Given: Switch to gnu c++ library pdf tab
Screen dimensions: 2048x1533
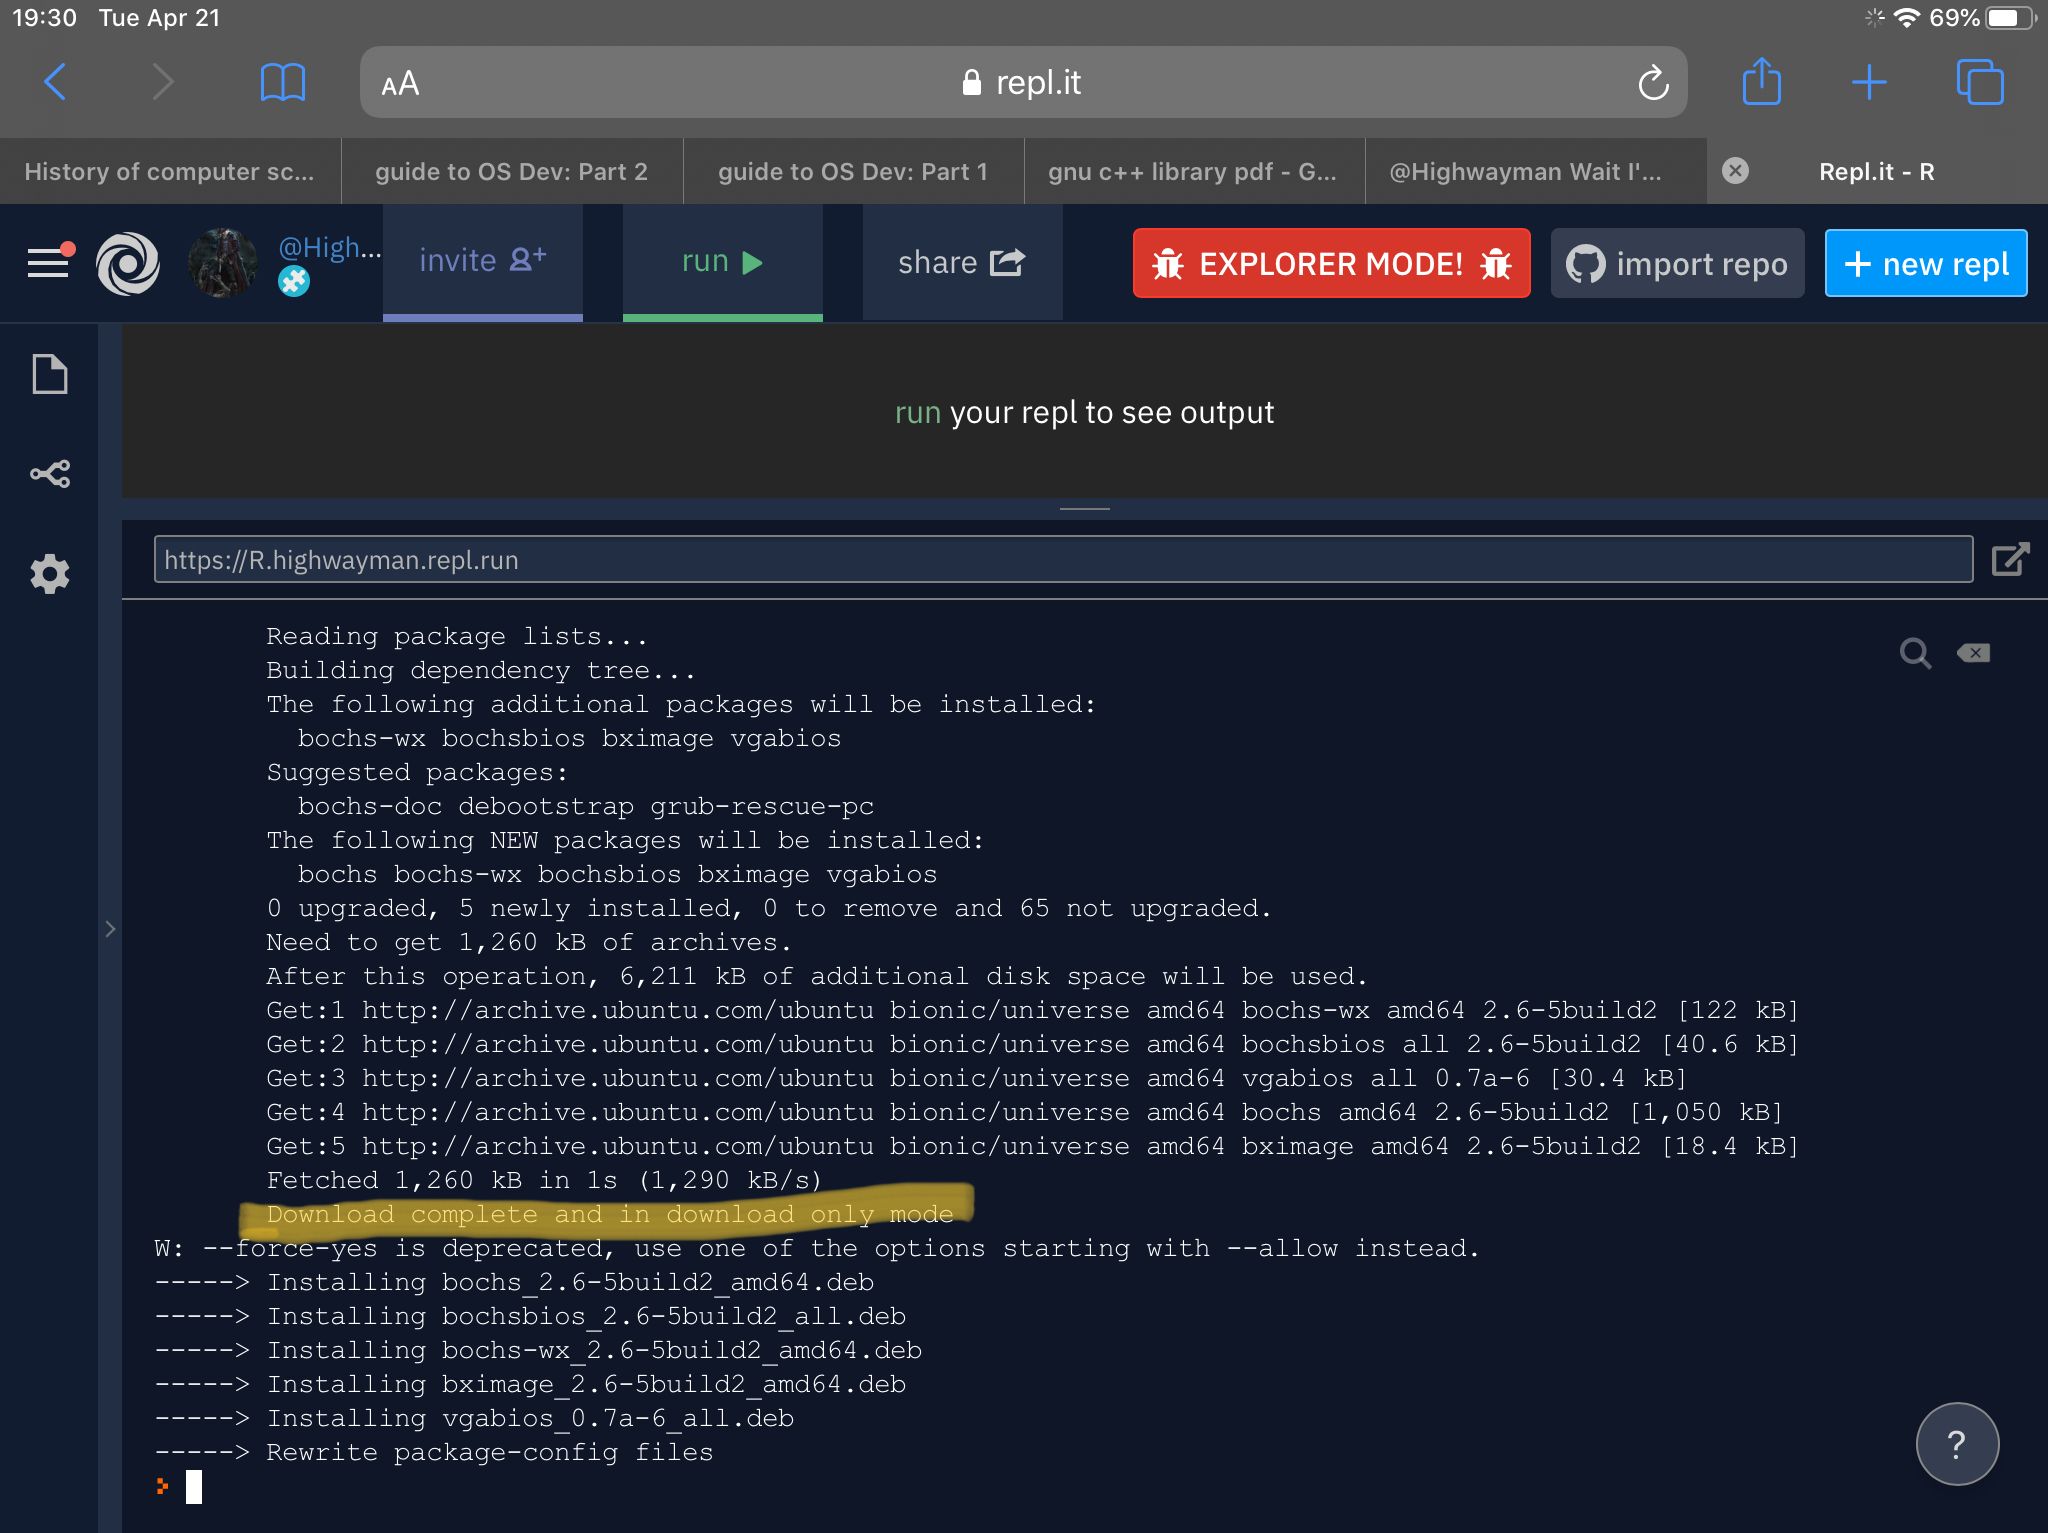Looking at the screenshot, I should [1194, 171].
